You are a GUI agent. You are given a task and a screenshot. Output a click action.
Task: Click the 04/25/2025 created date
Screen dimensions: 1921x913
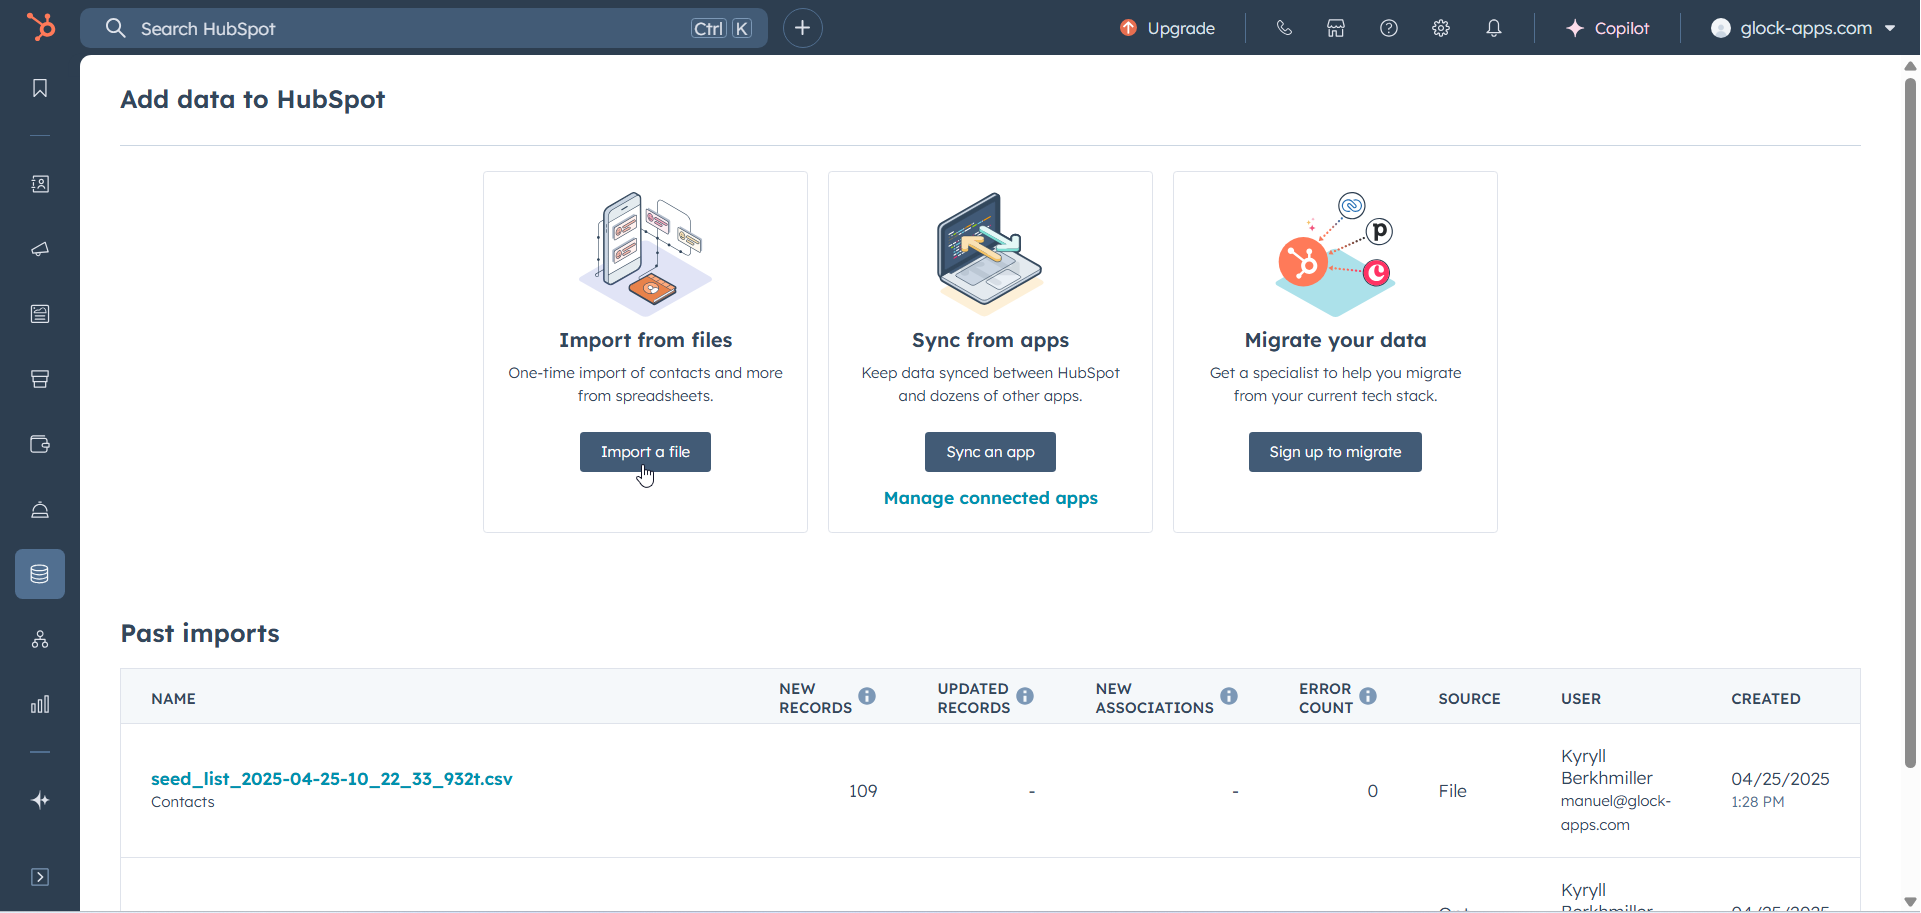[1780, 779]
